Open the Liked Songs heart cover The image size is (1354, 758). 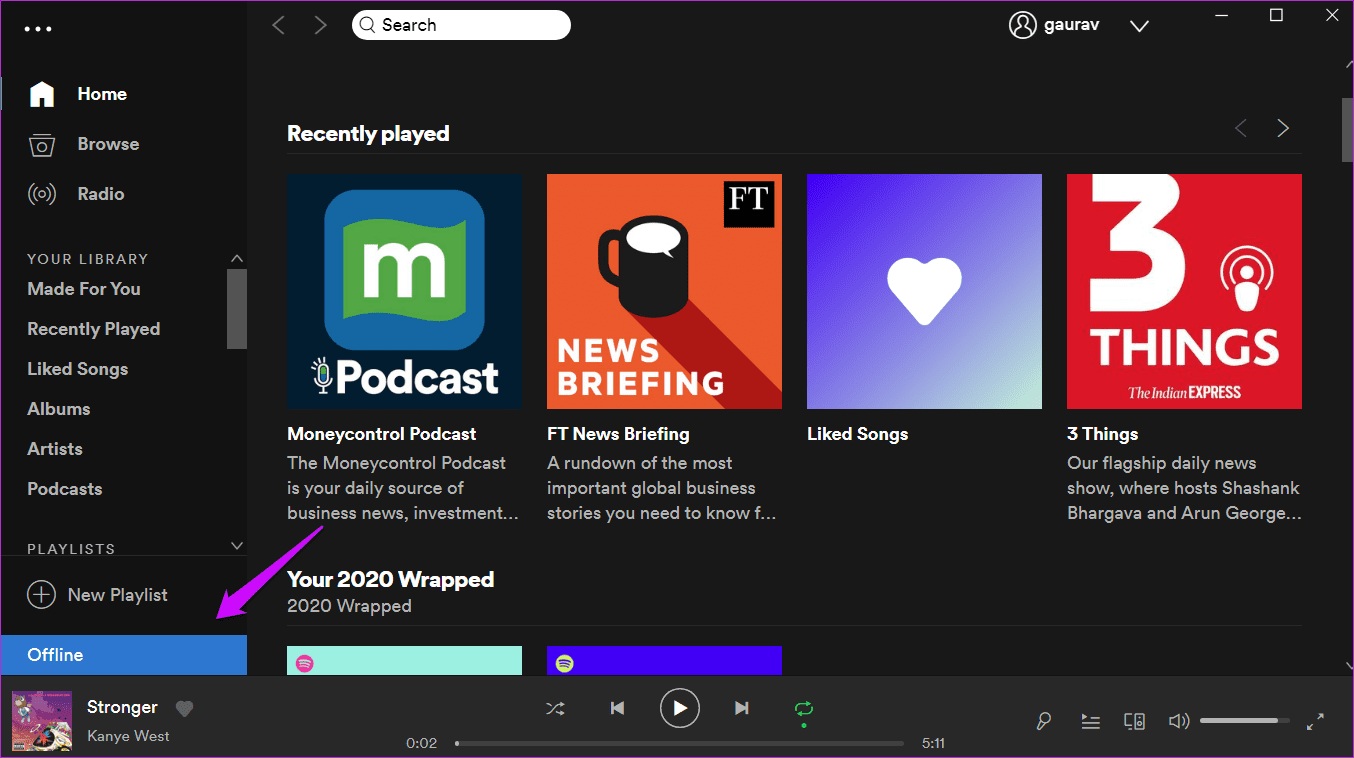[924, 291]
